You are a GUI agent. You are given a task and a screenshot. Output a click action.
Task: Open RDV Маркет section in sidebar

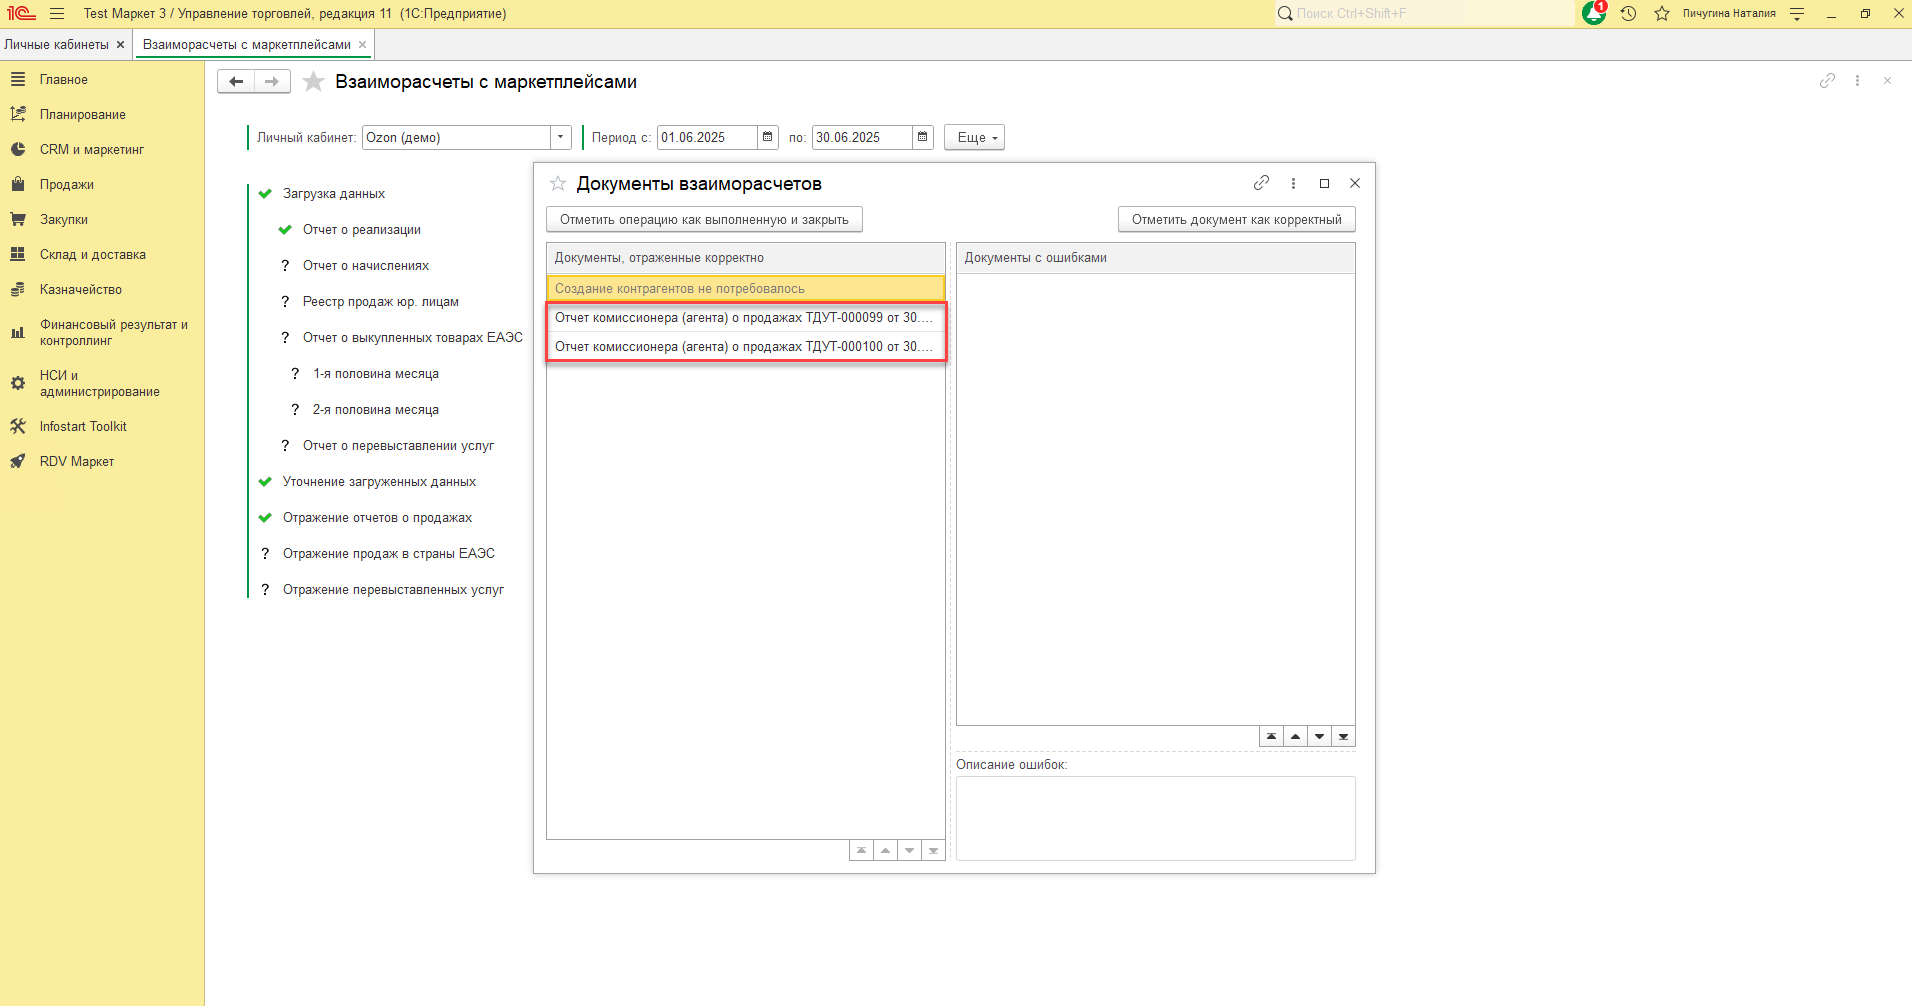[x=77, y=461]
